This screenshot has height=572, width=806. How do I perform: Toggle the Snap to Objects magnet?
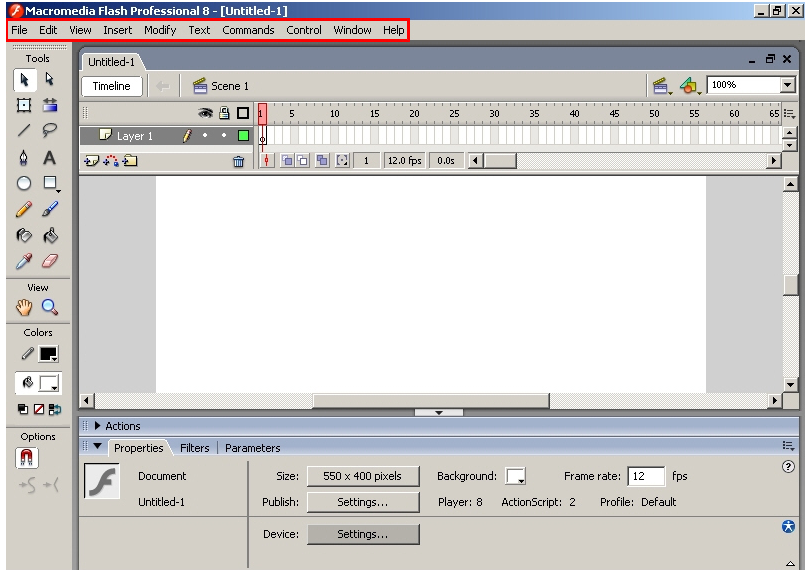[x=27, y=457]
